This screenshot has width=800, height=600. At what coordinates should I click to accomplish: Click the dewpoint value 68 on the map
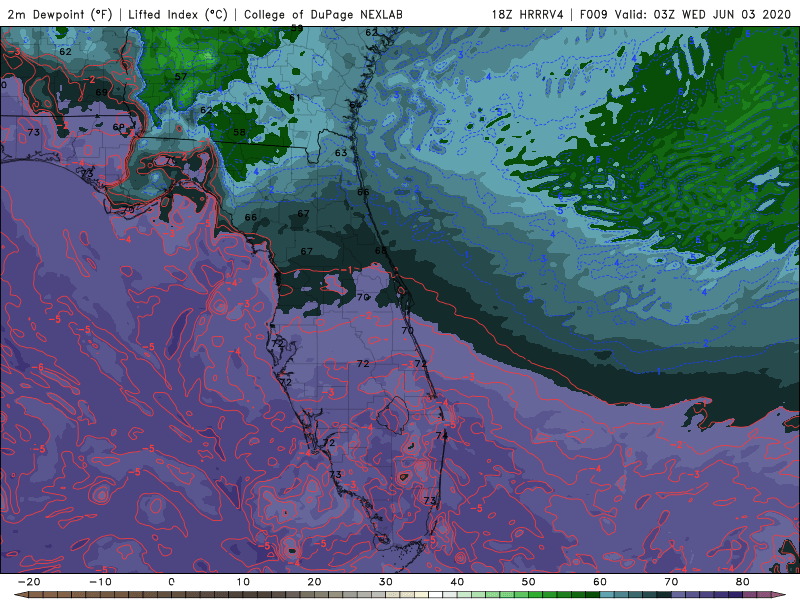click(x=381, y=250)
